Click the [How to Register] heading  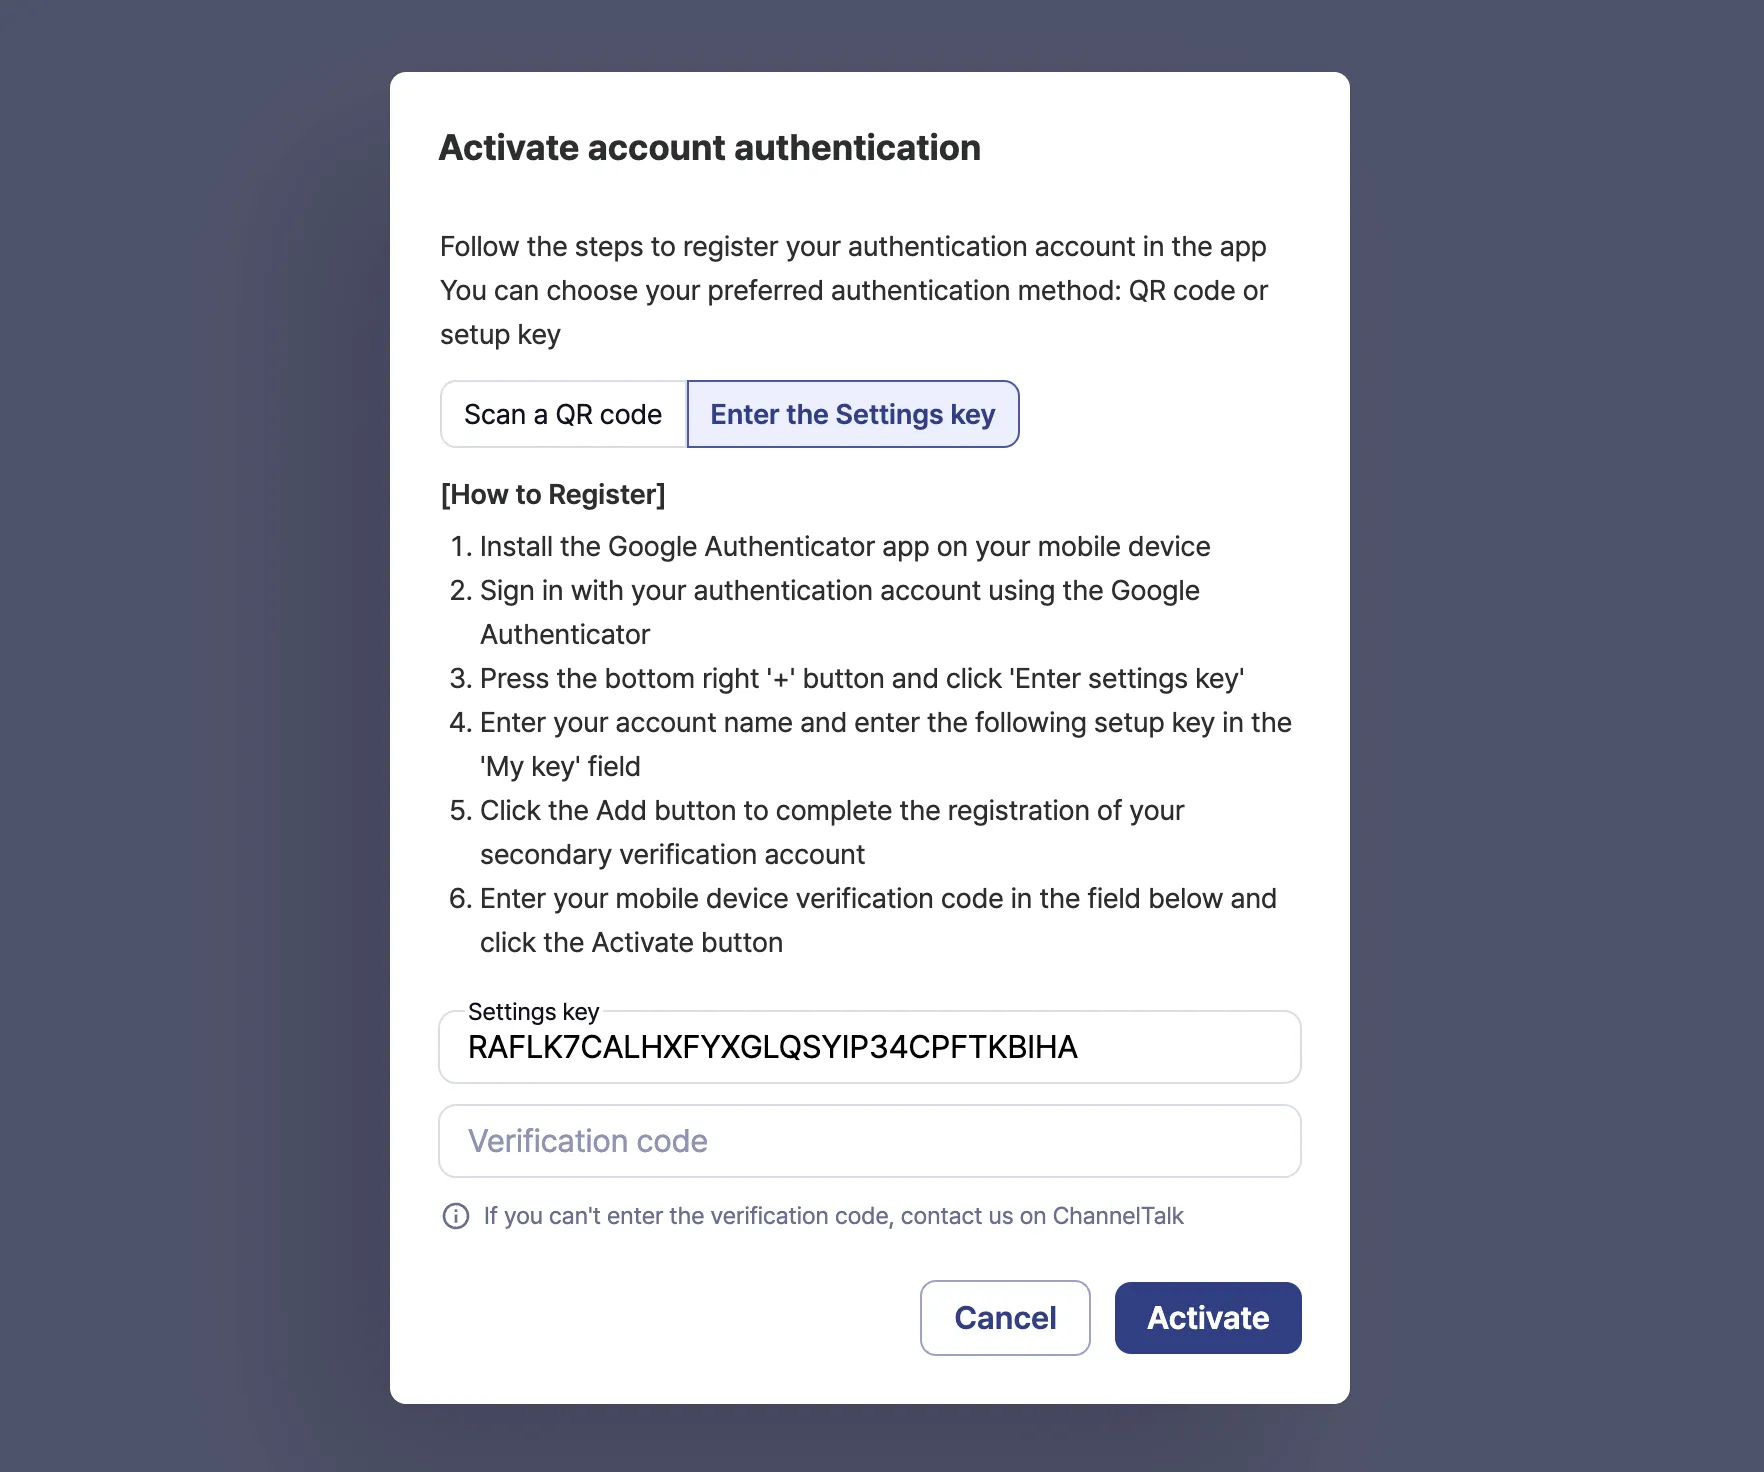(553, 494)
